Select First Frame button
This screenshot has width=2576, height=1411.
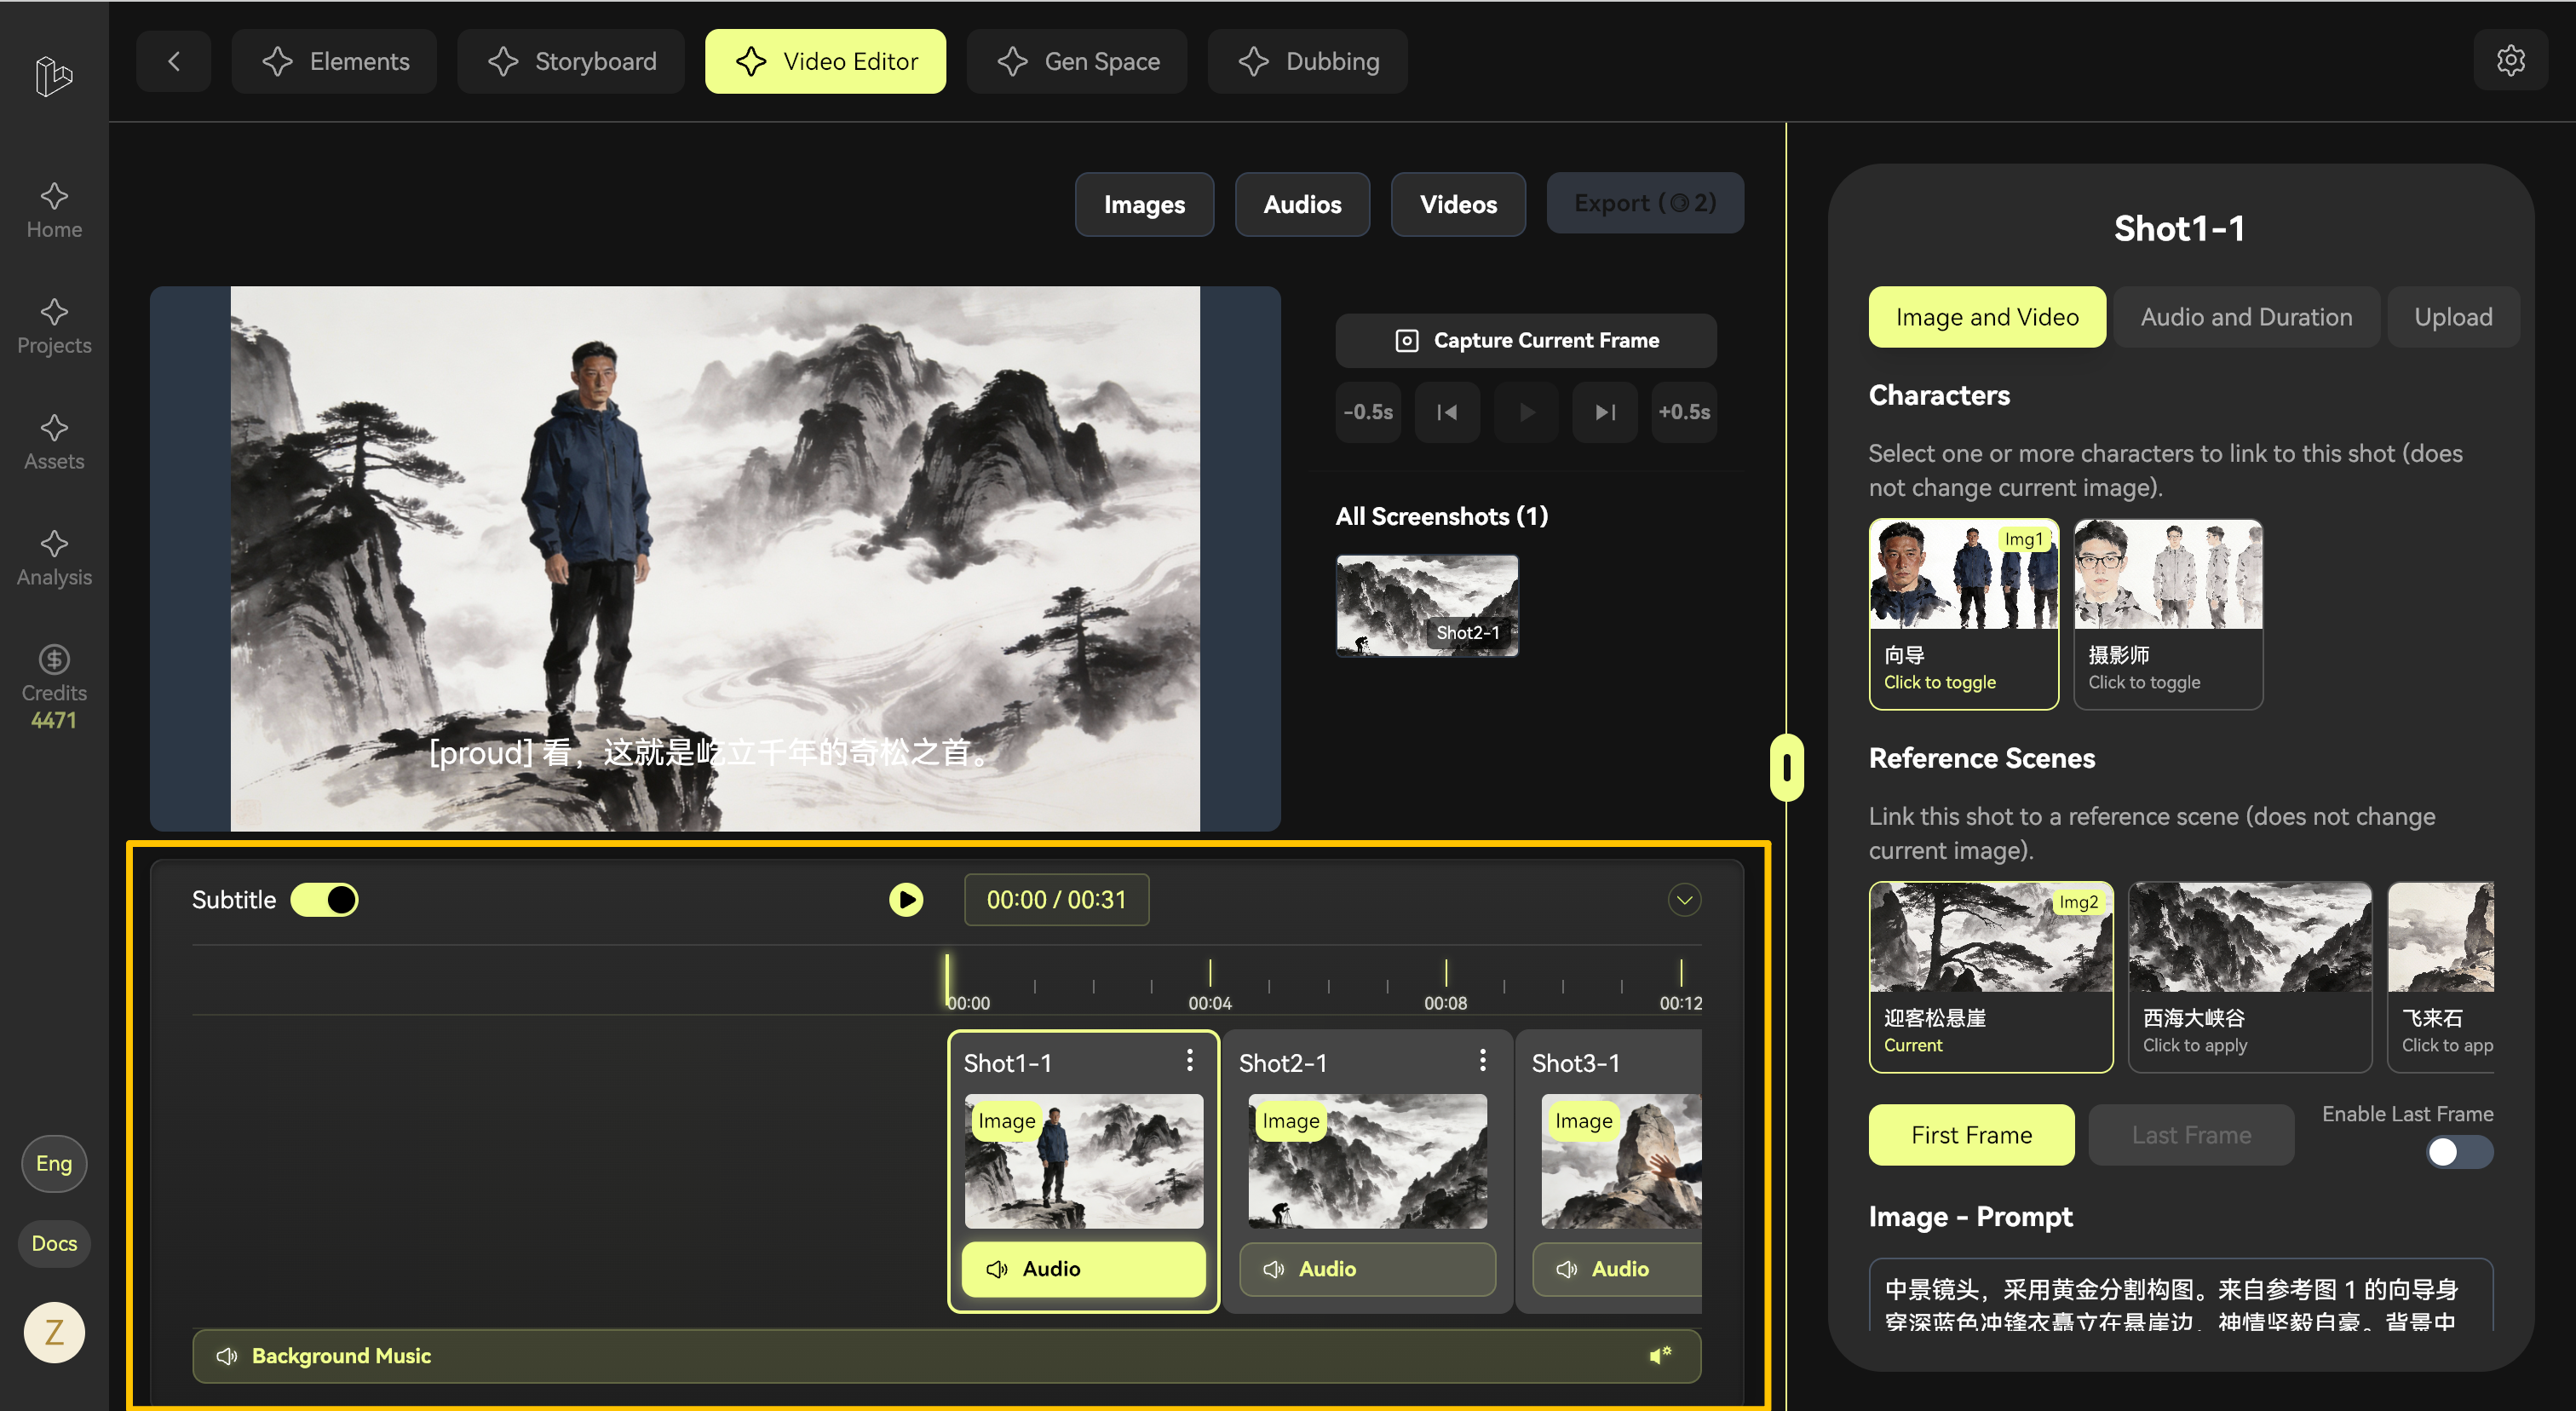(x=1971, y=1134)
